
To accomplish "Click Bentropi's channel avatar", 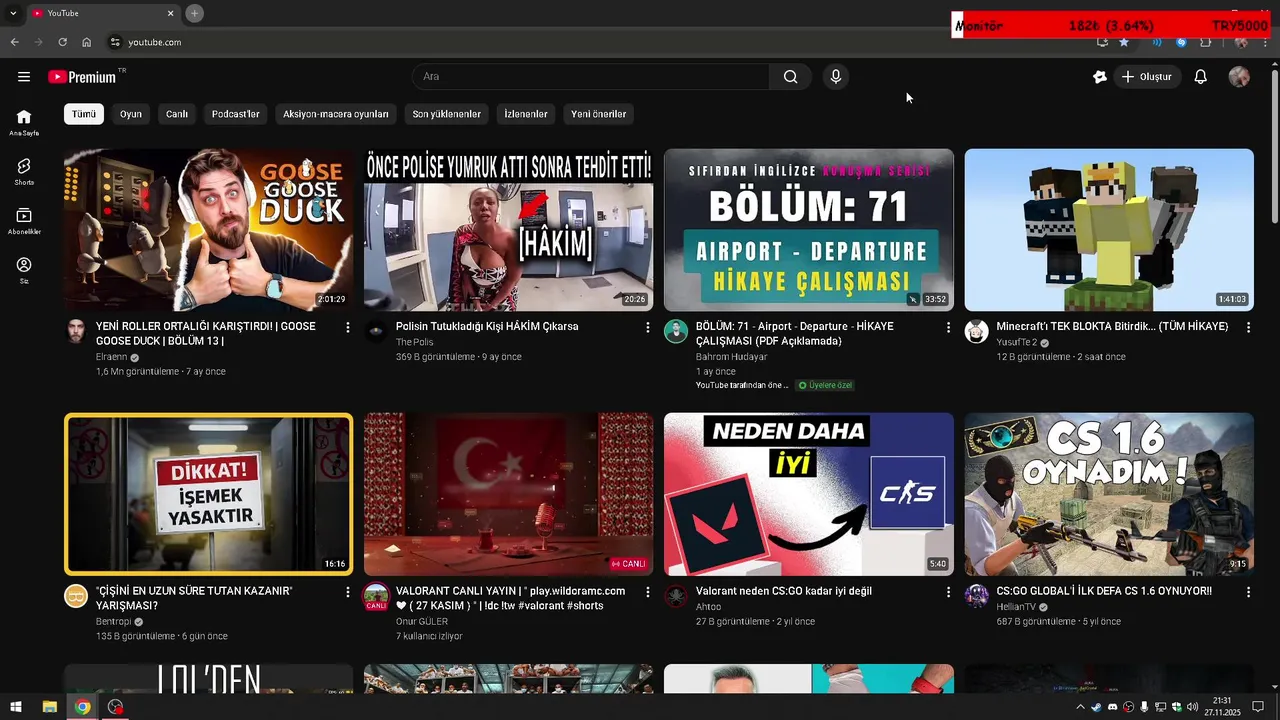I will tap(76, 596).
